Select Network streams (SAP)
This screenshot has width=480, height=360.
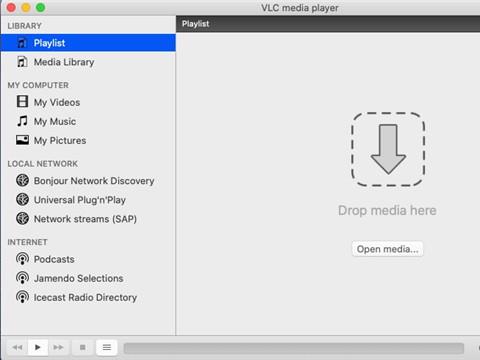click(88, 219)
